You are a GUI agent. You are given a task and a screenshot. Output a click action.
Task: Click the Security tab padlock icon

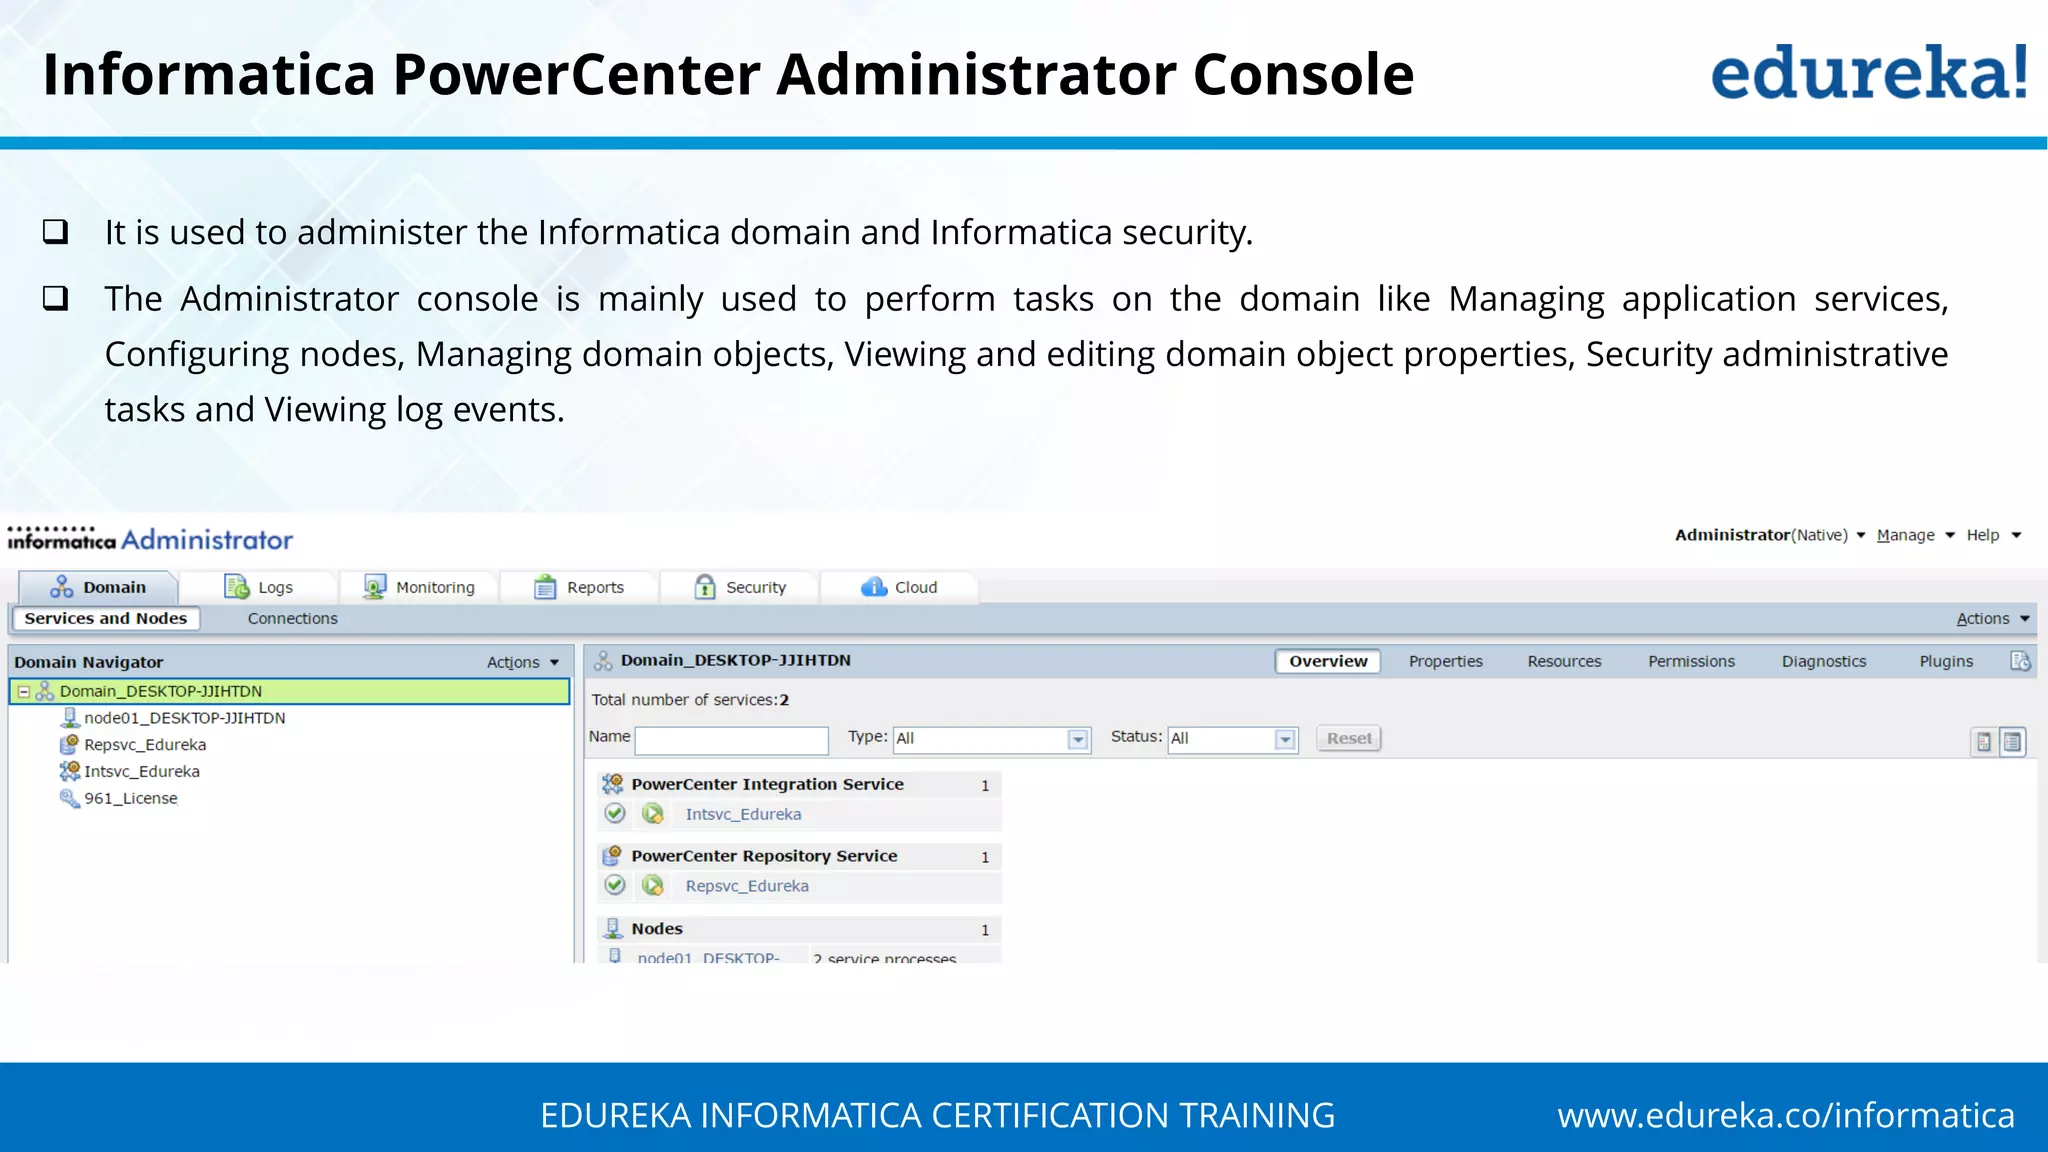705,587
